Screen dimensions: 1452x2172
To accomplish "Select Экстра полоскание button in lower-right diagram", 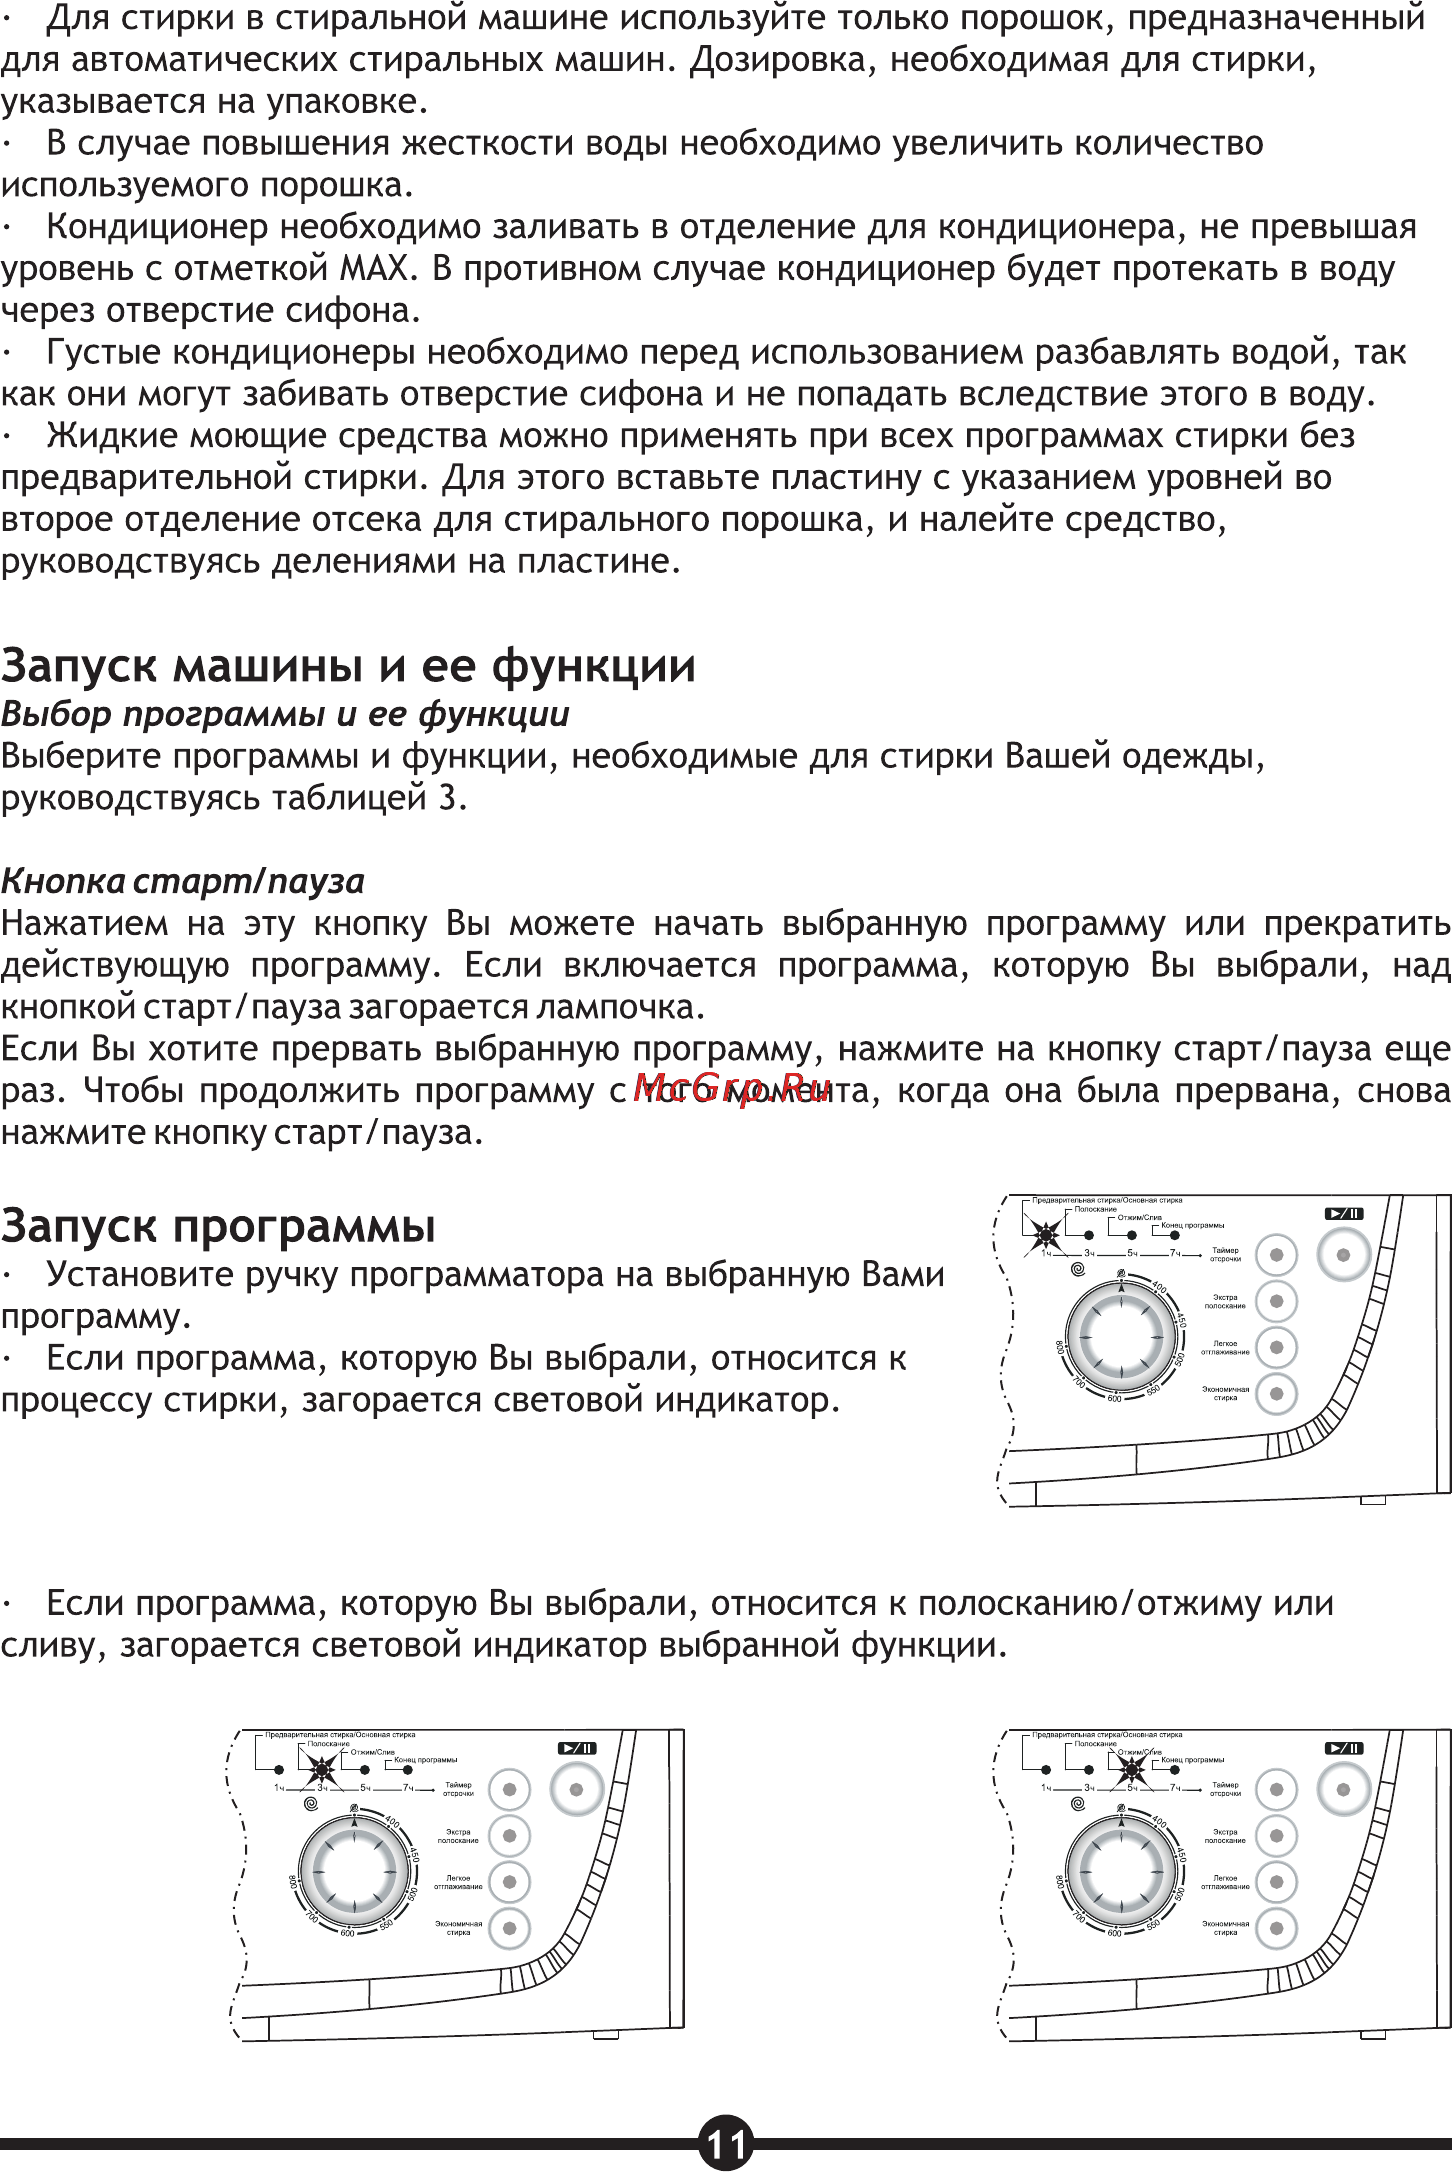I will pyautogui.click(x=1276, y=1836).
